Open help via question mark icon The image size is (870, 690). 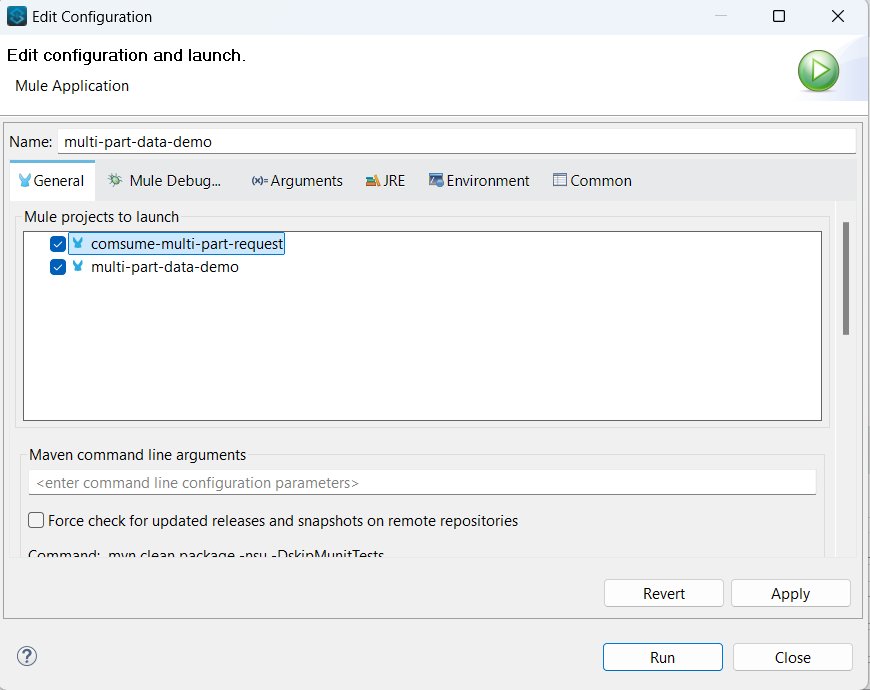(x=27, y=656)
